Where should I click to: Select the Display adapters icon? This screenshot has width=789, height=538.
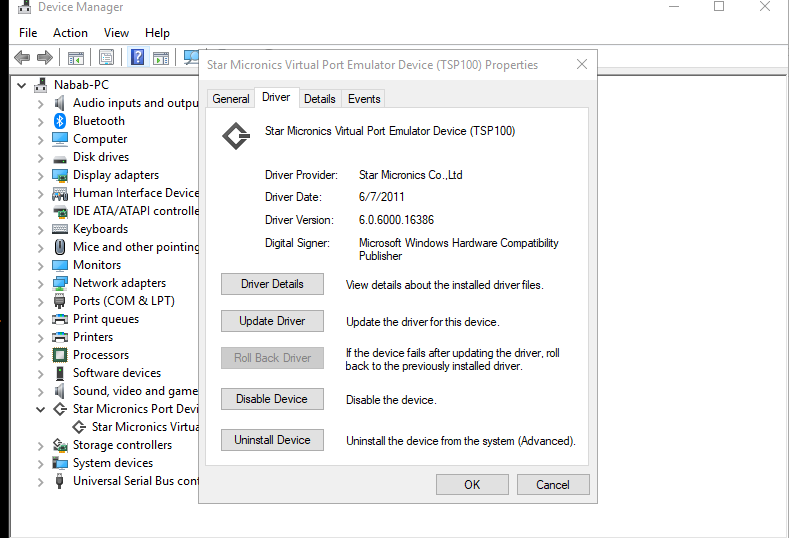click(x=60, y=176)
